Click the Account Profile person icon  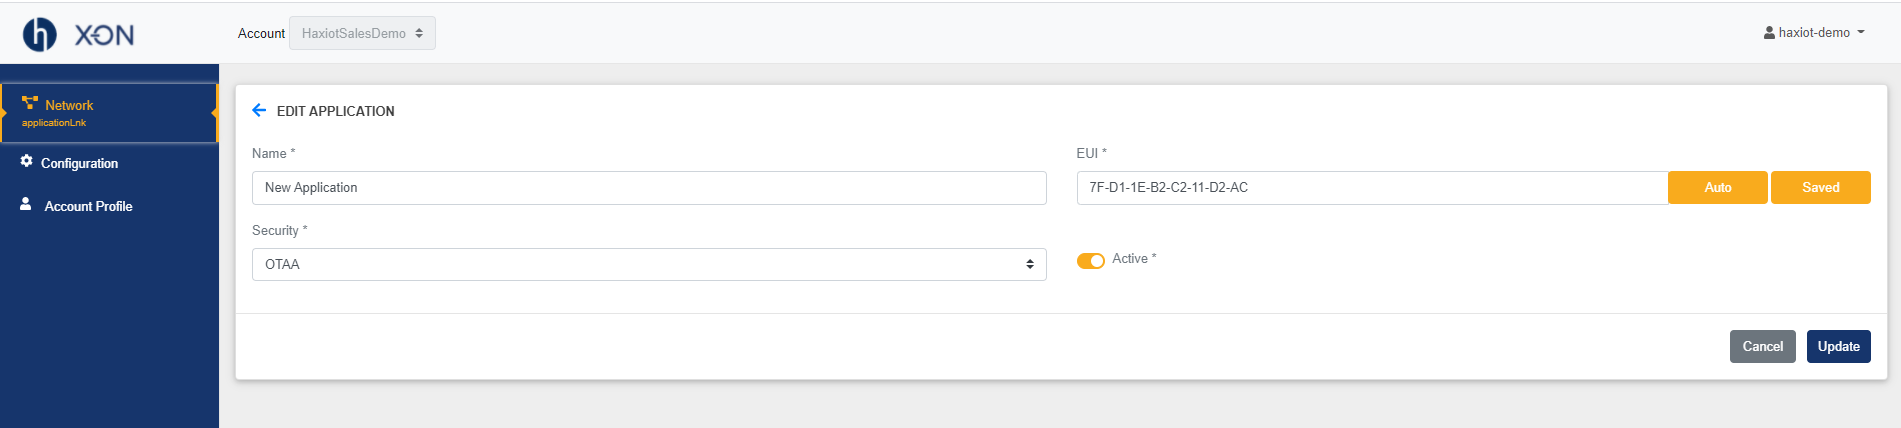(x=26, y=203)
